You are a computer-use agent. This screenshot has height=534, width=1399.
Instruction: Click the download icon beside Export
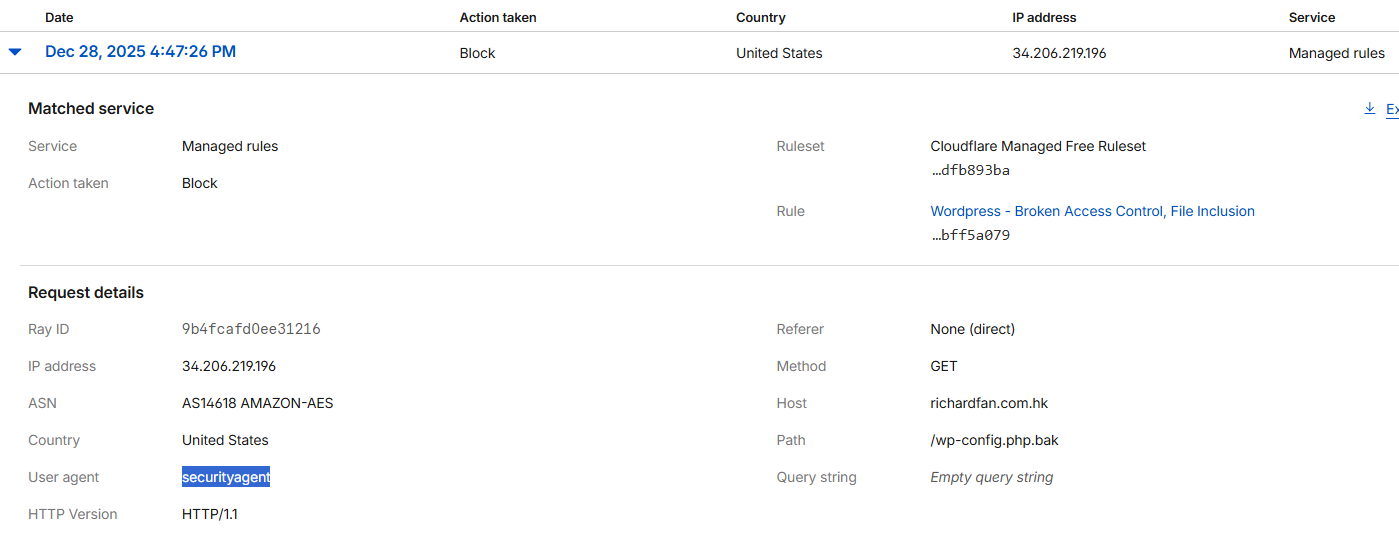(x=1369, y=109)
